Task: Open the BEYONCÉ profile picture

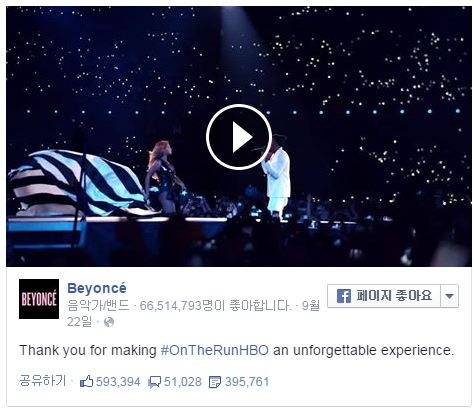Action: click(39, 299)
